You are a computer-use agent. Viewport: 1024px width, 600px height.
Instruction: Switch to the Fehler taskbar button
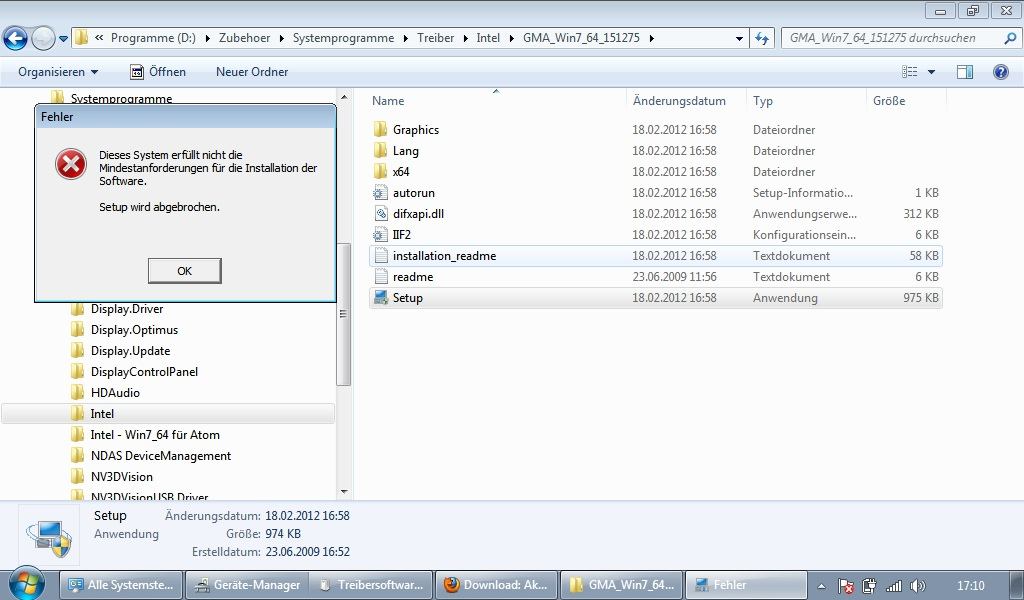tap(746, 585)
